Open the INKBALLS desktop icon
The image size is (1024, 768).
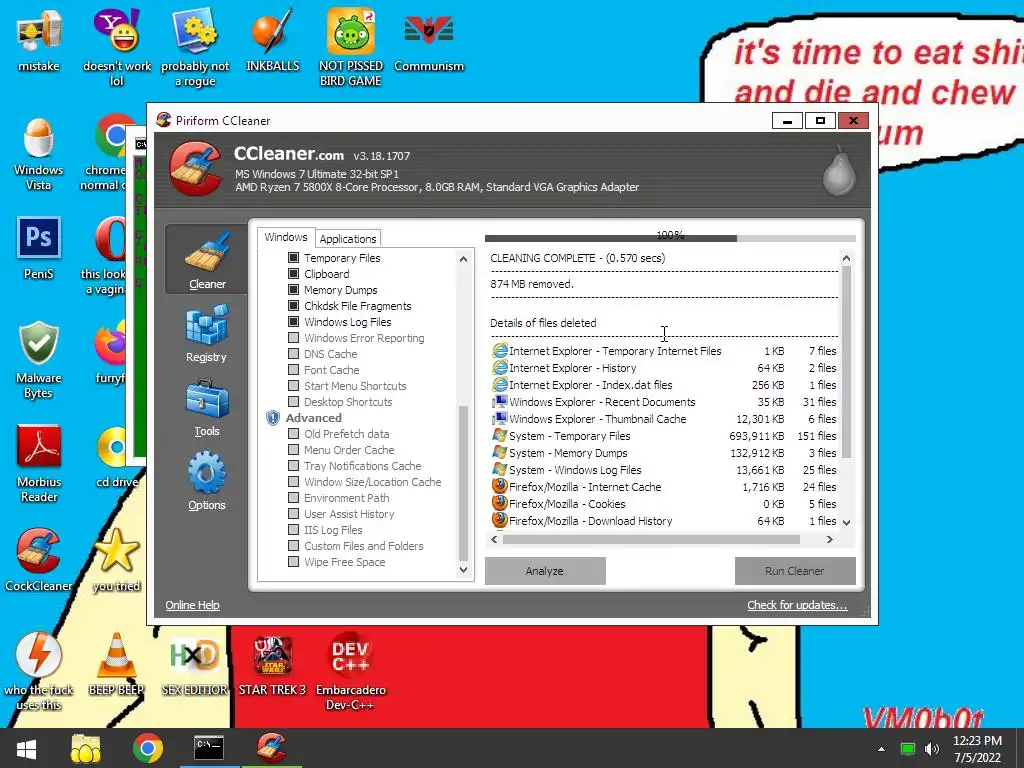272,40
